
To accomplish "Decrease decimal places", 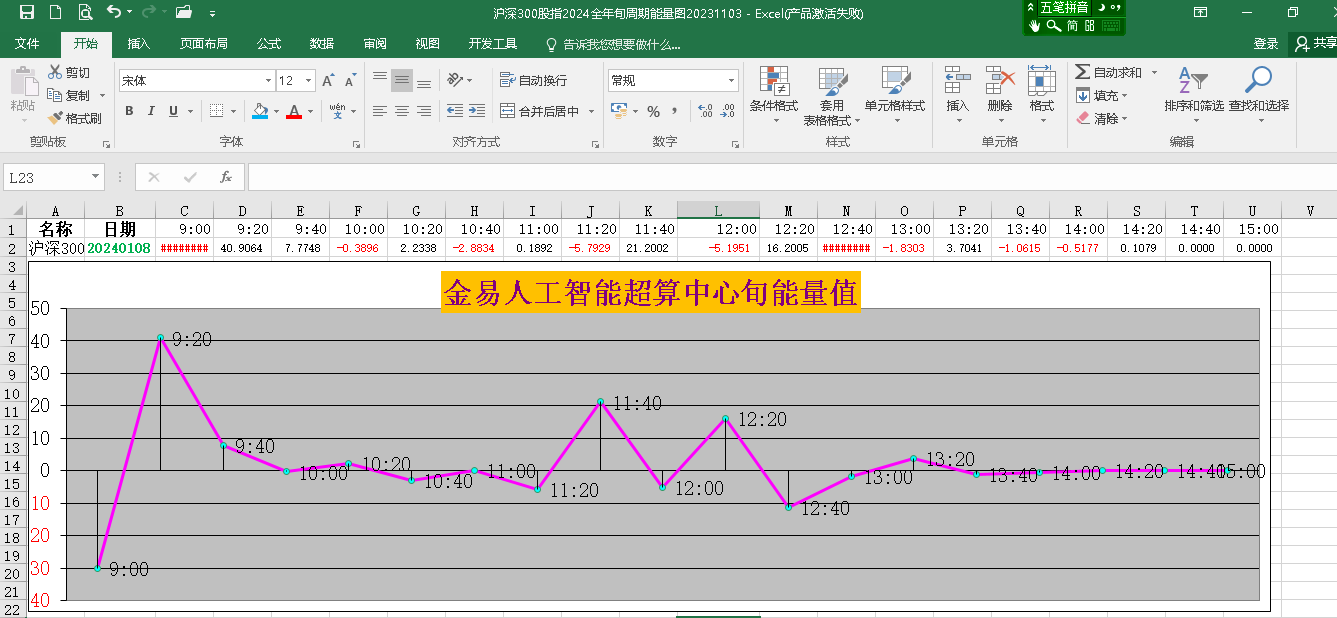I will 728,111.
